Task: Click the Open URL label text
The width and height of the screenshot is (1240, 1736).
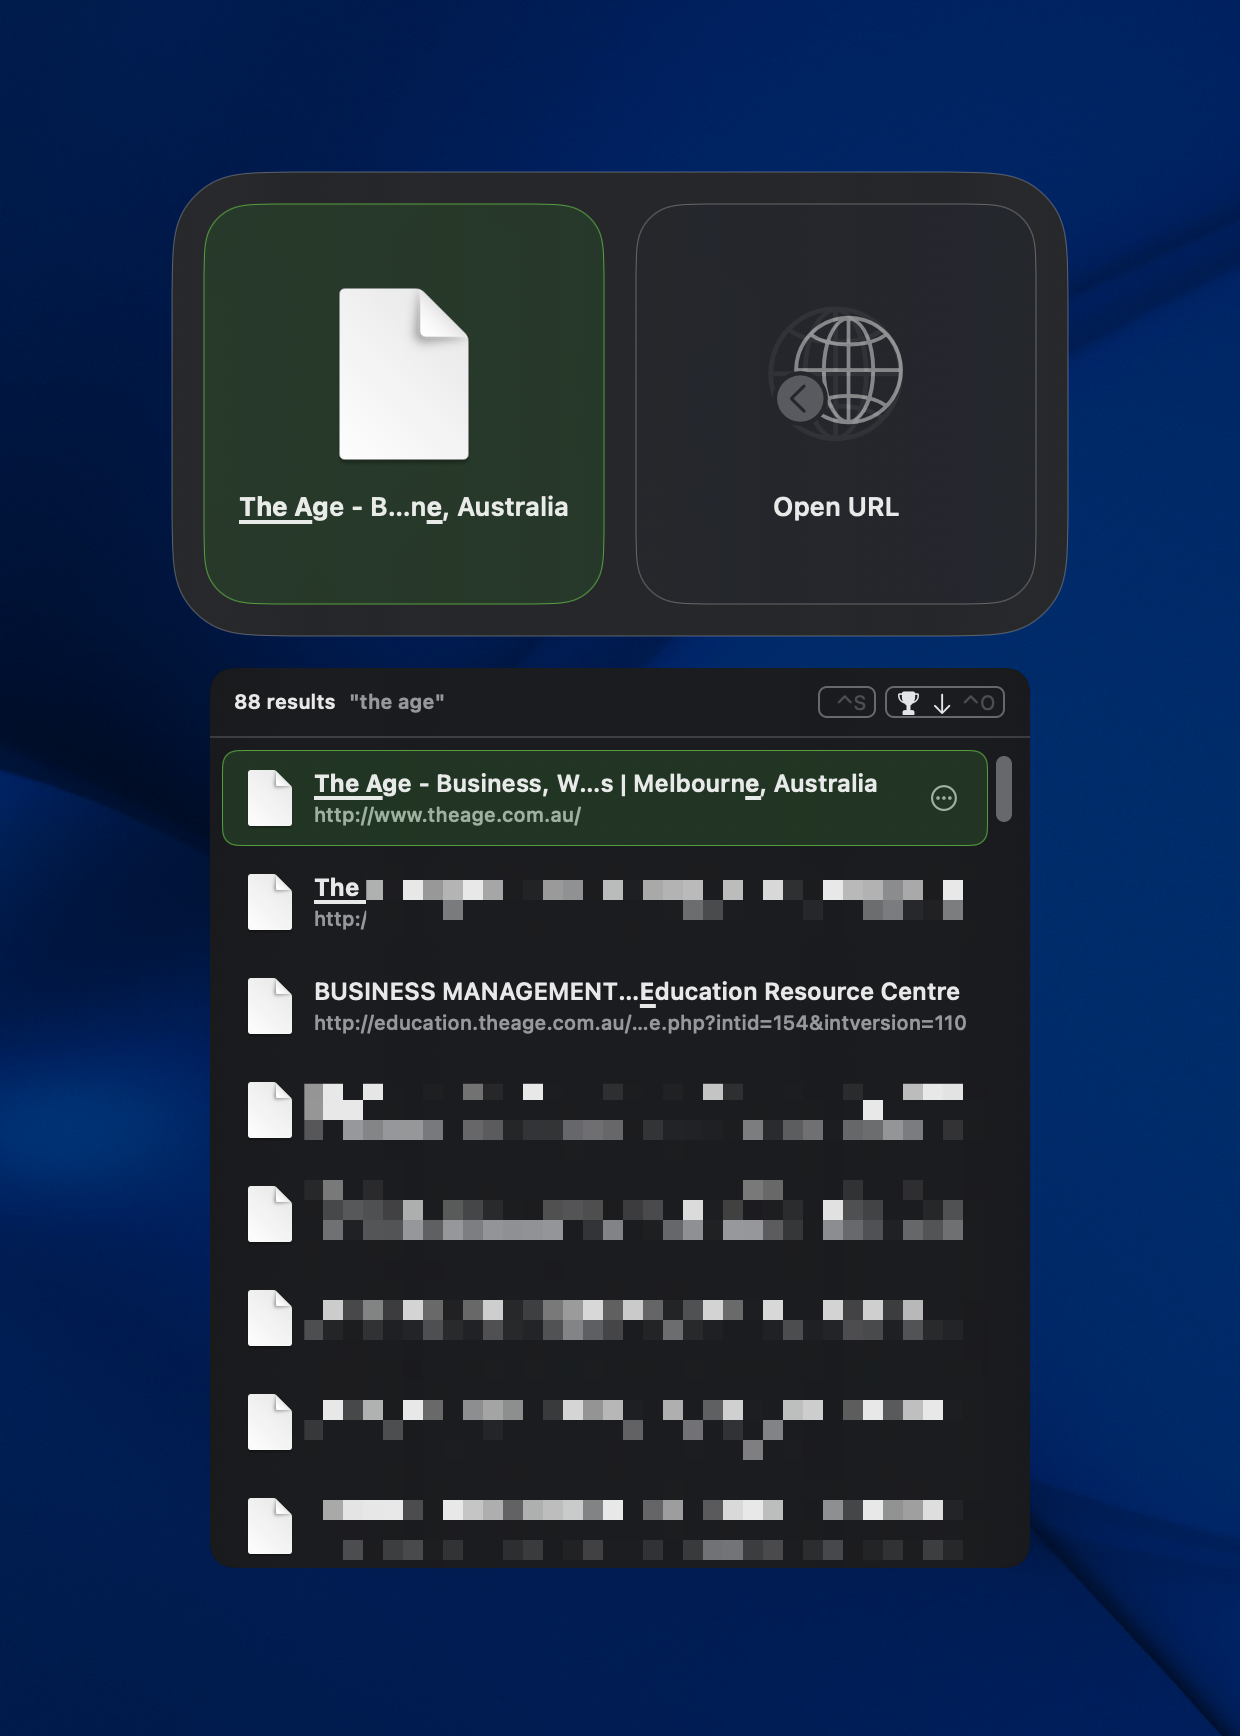Action: point(836,507)
